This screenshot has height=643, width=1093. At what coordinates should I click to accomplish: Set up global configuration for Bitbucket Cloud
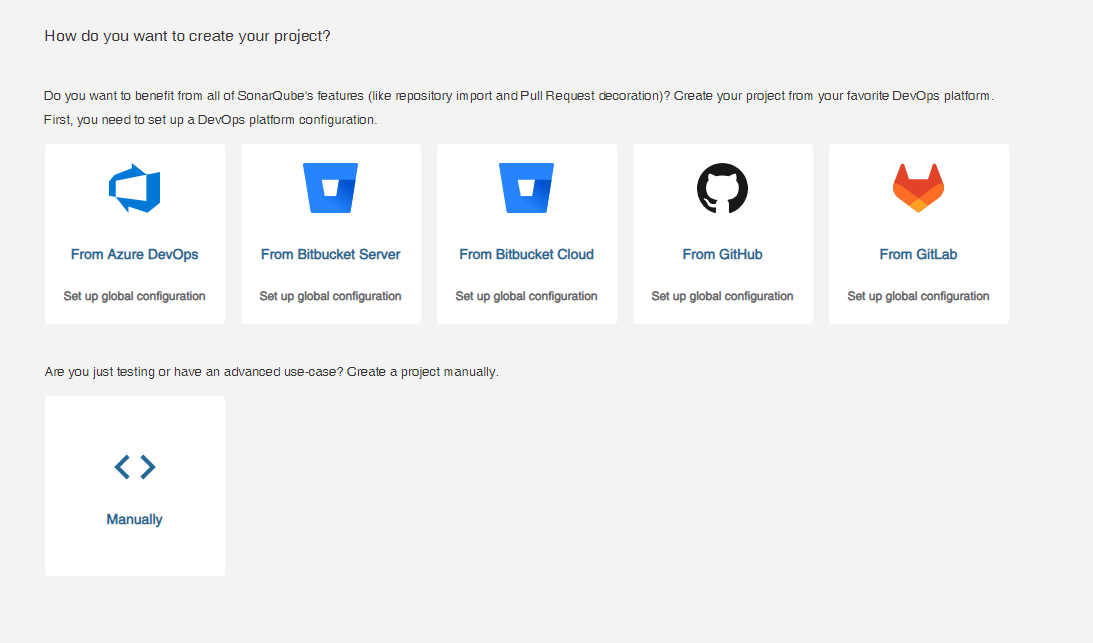coord(526,296)
